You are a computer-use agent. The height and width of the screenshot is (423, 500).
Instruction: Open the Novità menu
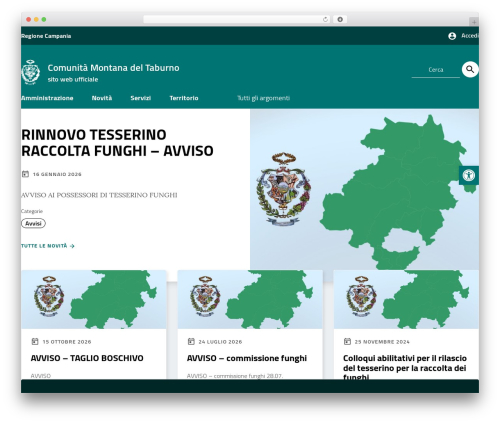tap(102, 98)
